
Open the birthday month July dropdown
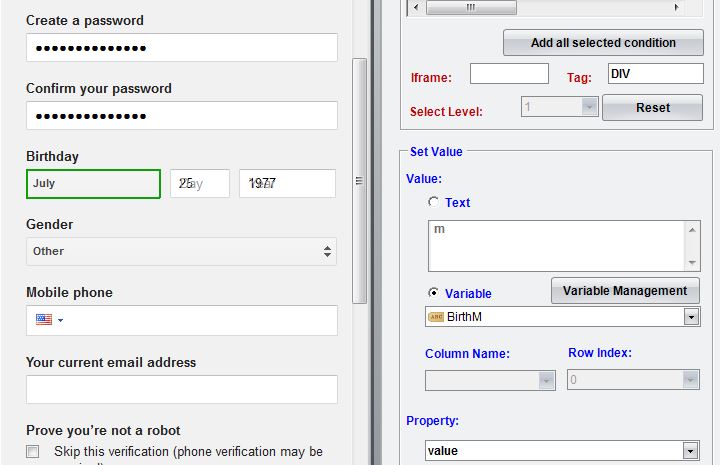click(93, 184)
